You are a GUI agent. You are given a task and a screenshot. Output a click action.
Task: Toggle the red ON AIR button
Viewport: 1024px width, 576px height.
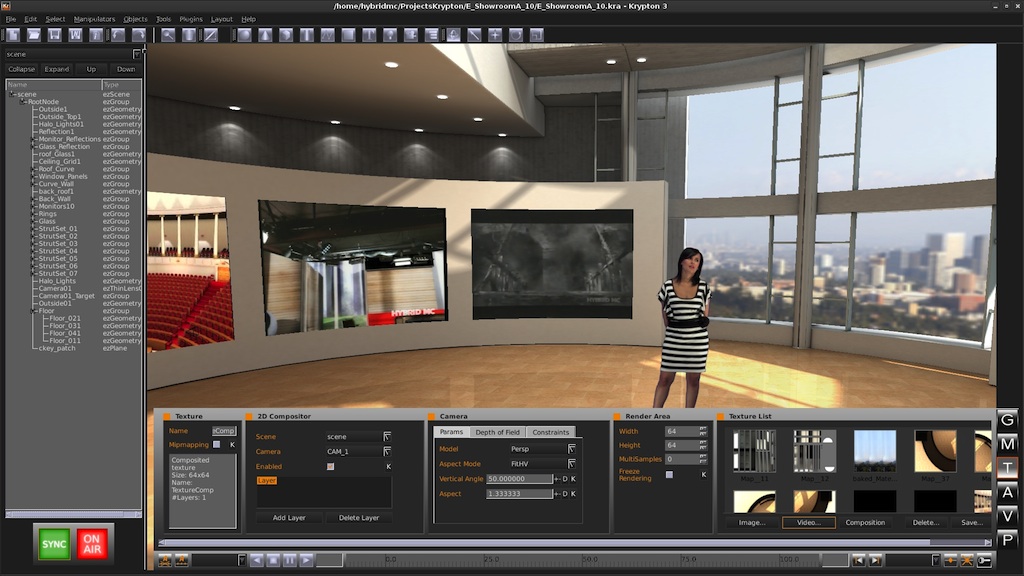click(x=92, y=544)
